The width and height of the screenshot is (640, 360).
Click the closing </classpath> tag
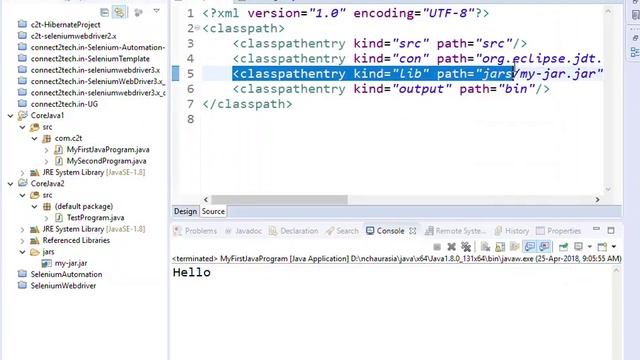click(x=247, y=104)
